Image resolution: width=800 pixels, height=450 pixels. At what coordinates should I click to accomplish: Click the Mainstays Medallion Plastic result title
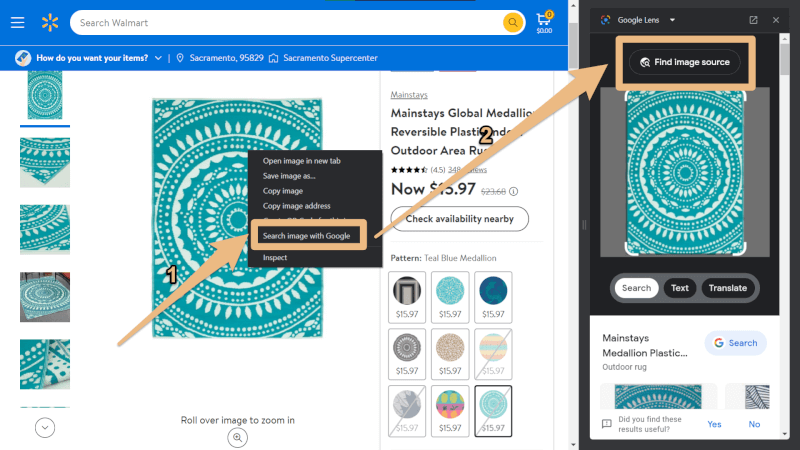(644, 345)
